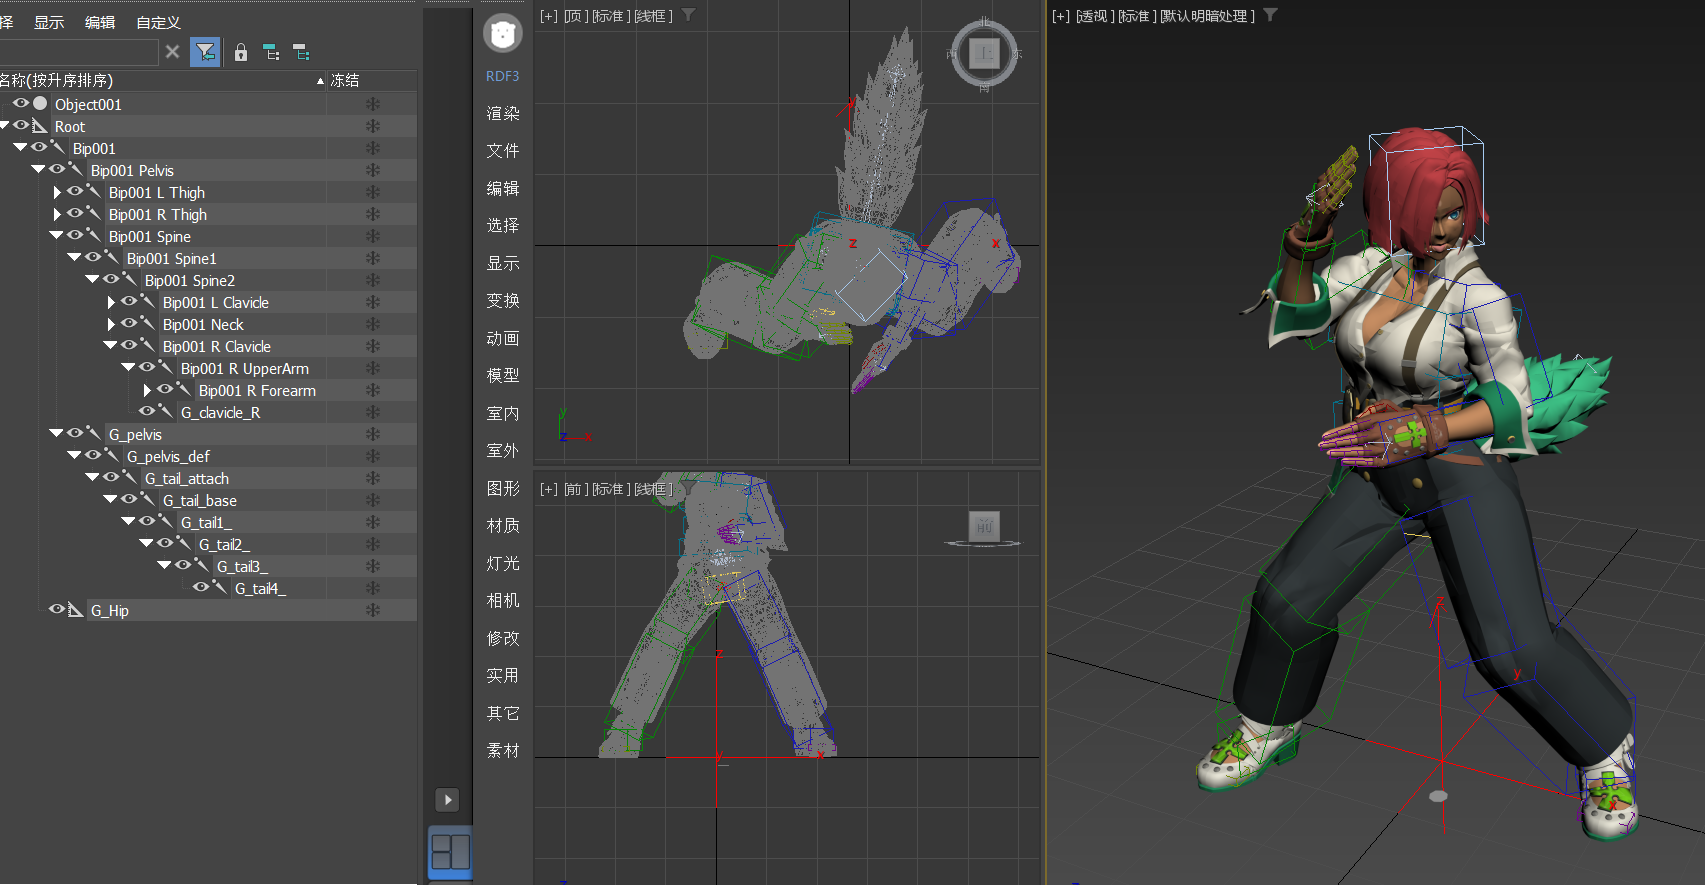Click freeze icon for Bip001 Pelvis row
The width and height of the screenshot is (1705, 885).
[x=372, y=170]
